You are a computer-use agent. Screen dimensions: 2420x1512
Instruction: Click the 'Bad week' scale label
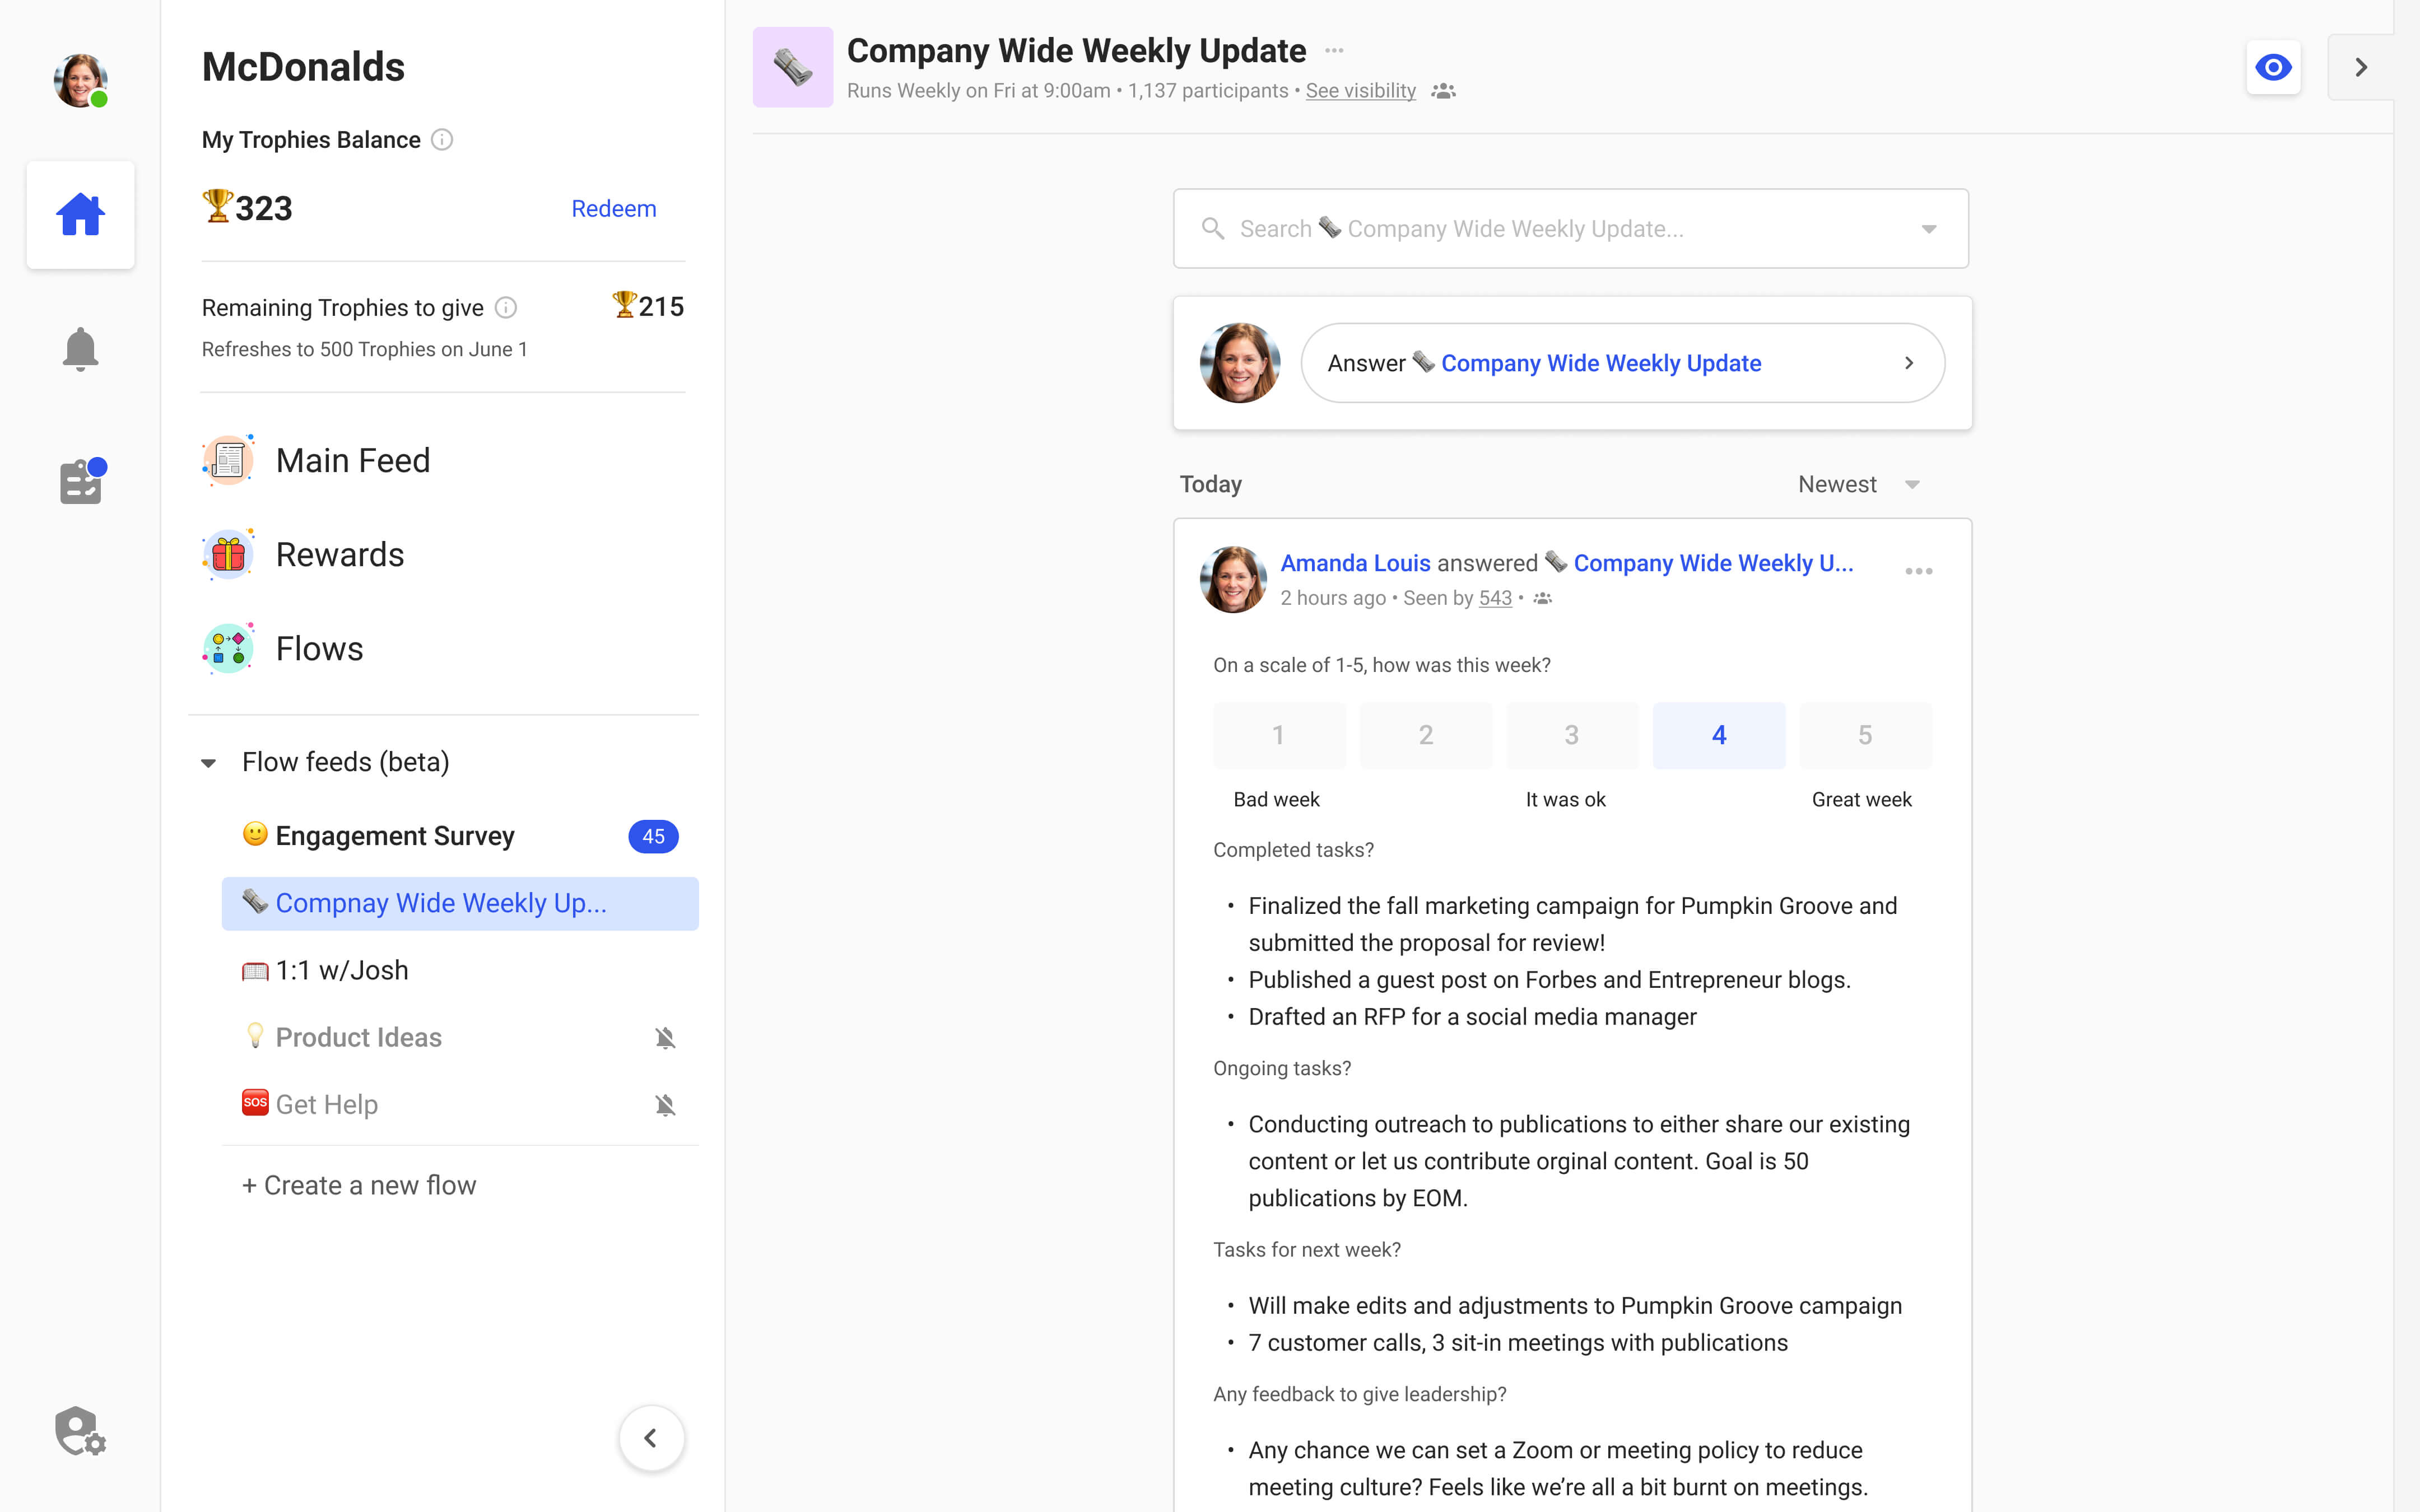pyautogui.click(x=1276, y=800)
